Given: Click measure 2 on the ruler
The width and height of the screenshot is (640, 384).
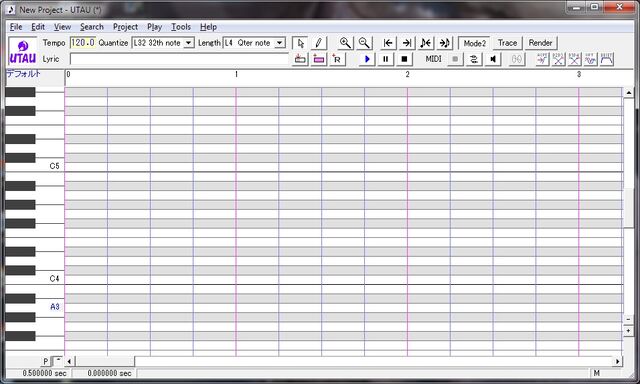Looking at the screenshot, I should [407, 74].
